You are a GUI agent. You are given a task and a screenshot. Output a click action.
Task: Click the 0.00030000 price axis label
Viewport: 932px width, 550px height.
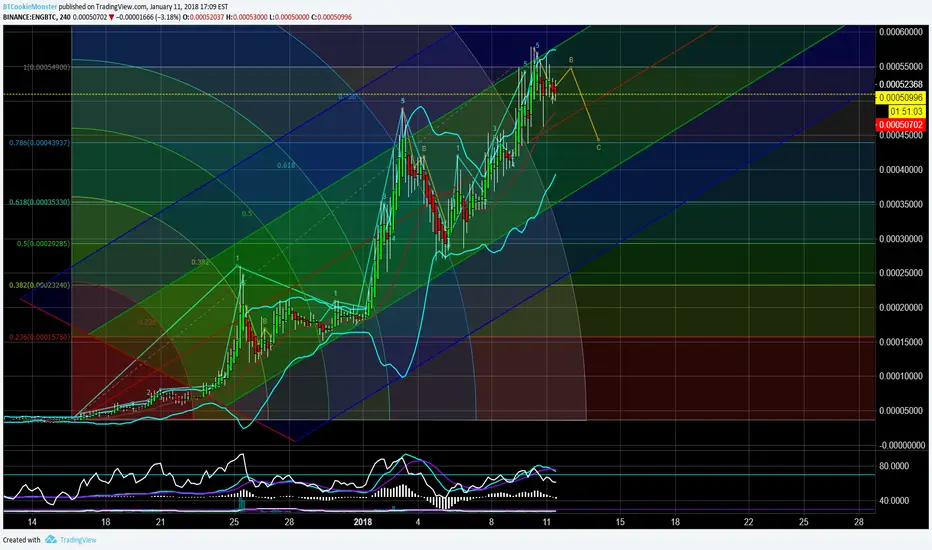pos(902,238)
